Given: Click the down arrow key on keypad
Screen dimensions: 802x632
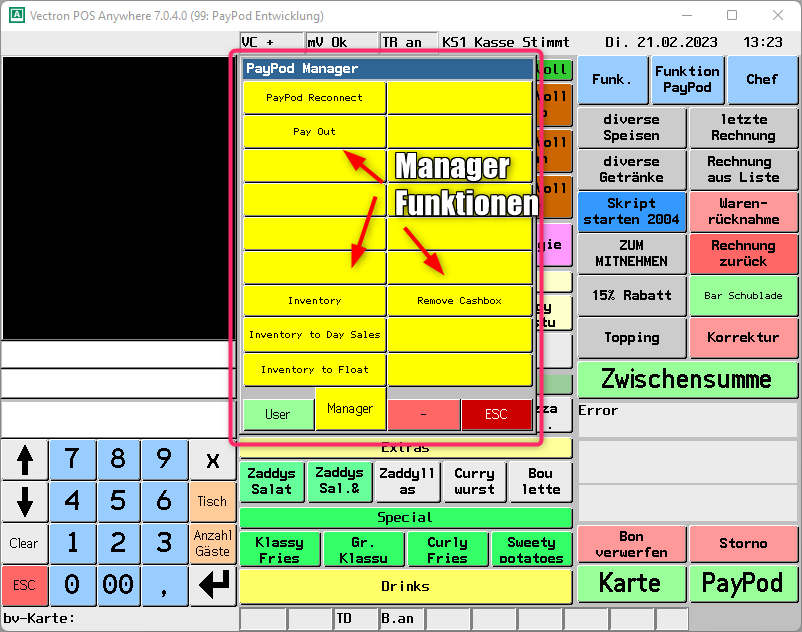Looking at the screenshot, I should (25, 501).
